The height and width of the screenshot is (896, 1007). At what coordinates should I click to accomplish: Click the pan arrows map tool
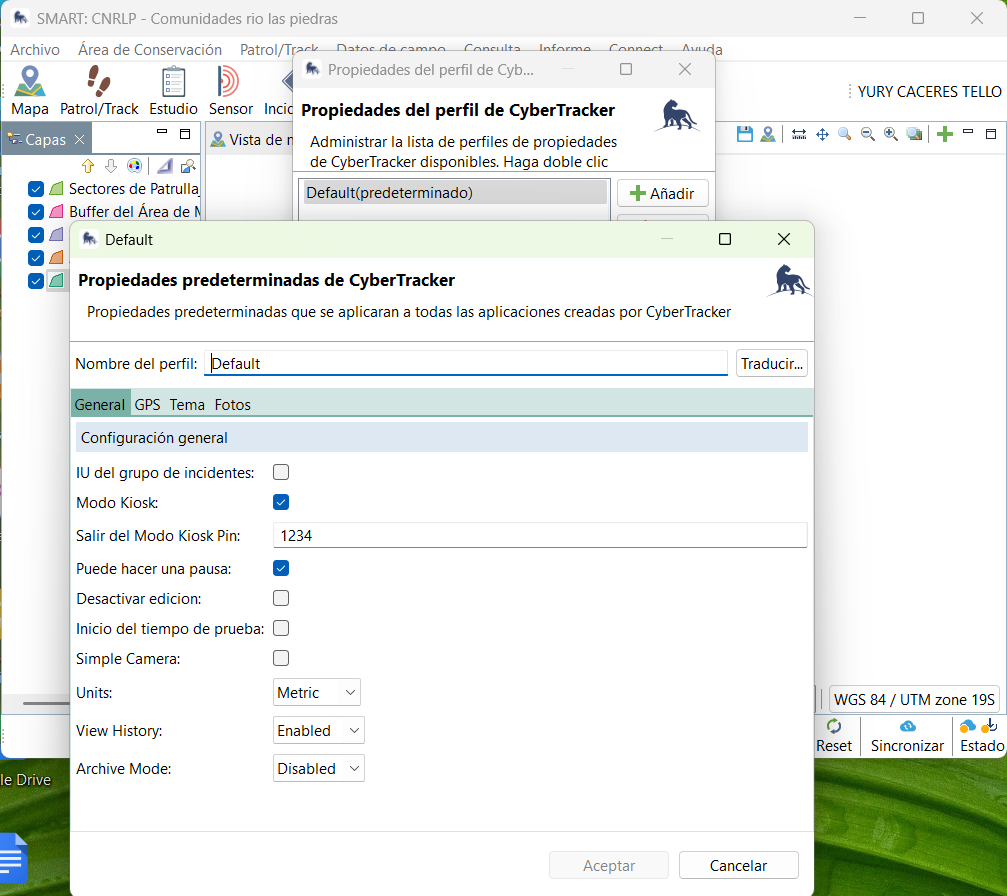(822, 134)
